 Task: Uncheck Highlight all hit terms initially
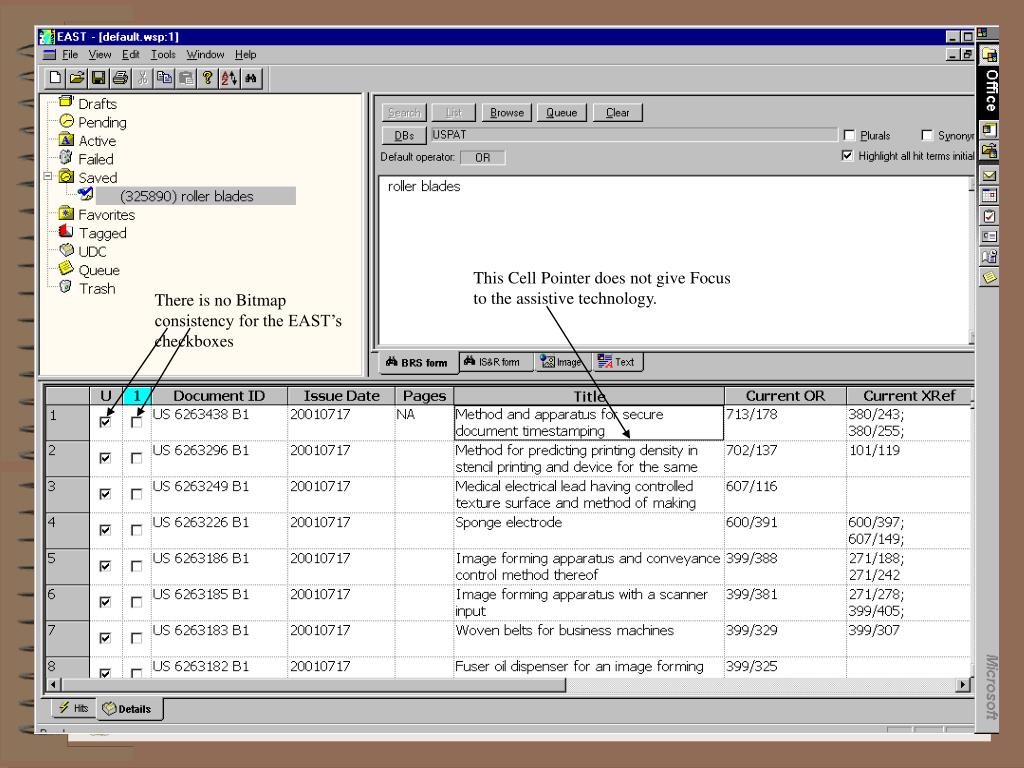point(847,155)
